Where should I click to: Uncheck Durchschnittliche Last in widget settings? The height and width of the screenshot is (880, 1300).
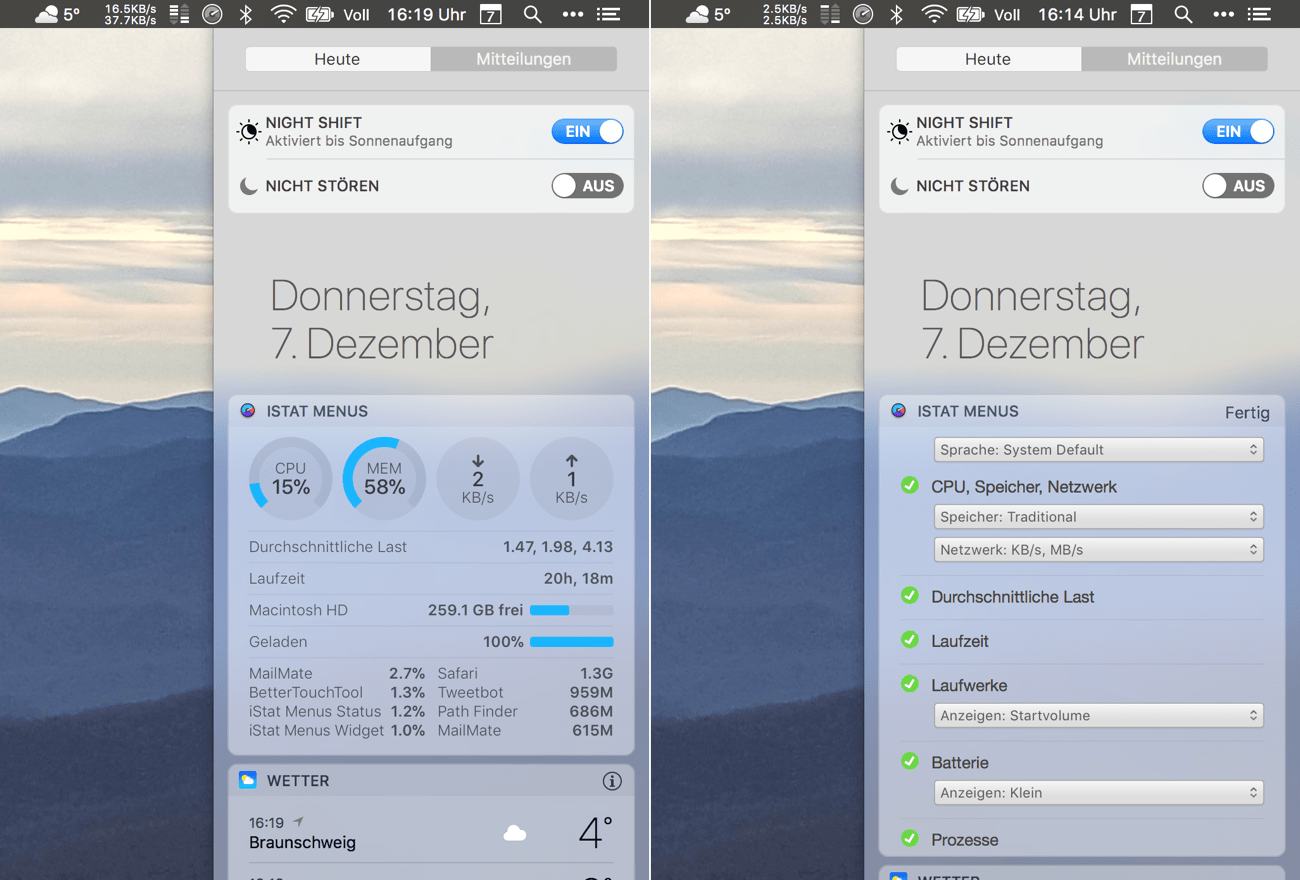(910, 595)
